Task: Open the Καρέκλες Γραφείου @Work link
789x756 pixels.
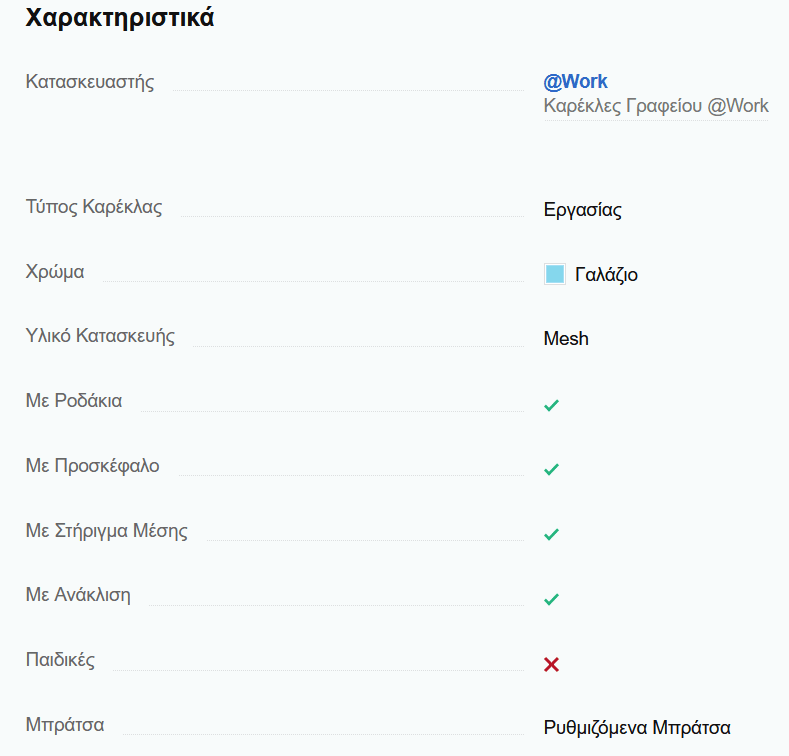Action: (656, 106)
